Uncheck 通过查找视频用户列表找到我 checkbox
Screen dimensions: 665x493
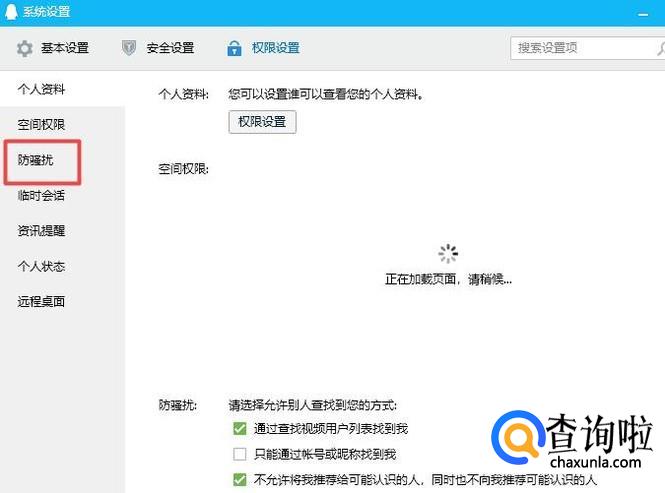(x=239, y=429)
